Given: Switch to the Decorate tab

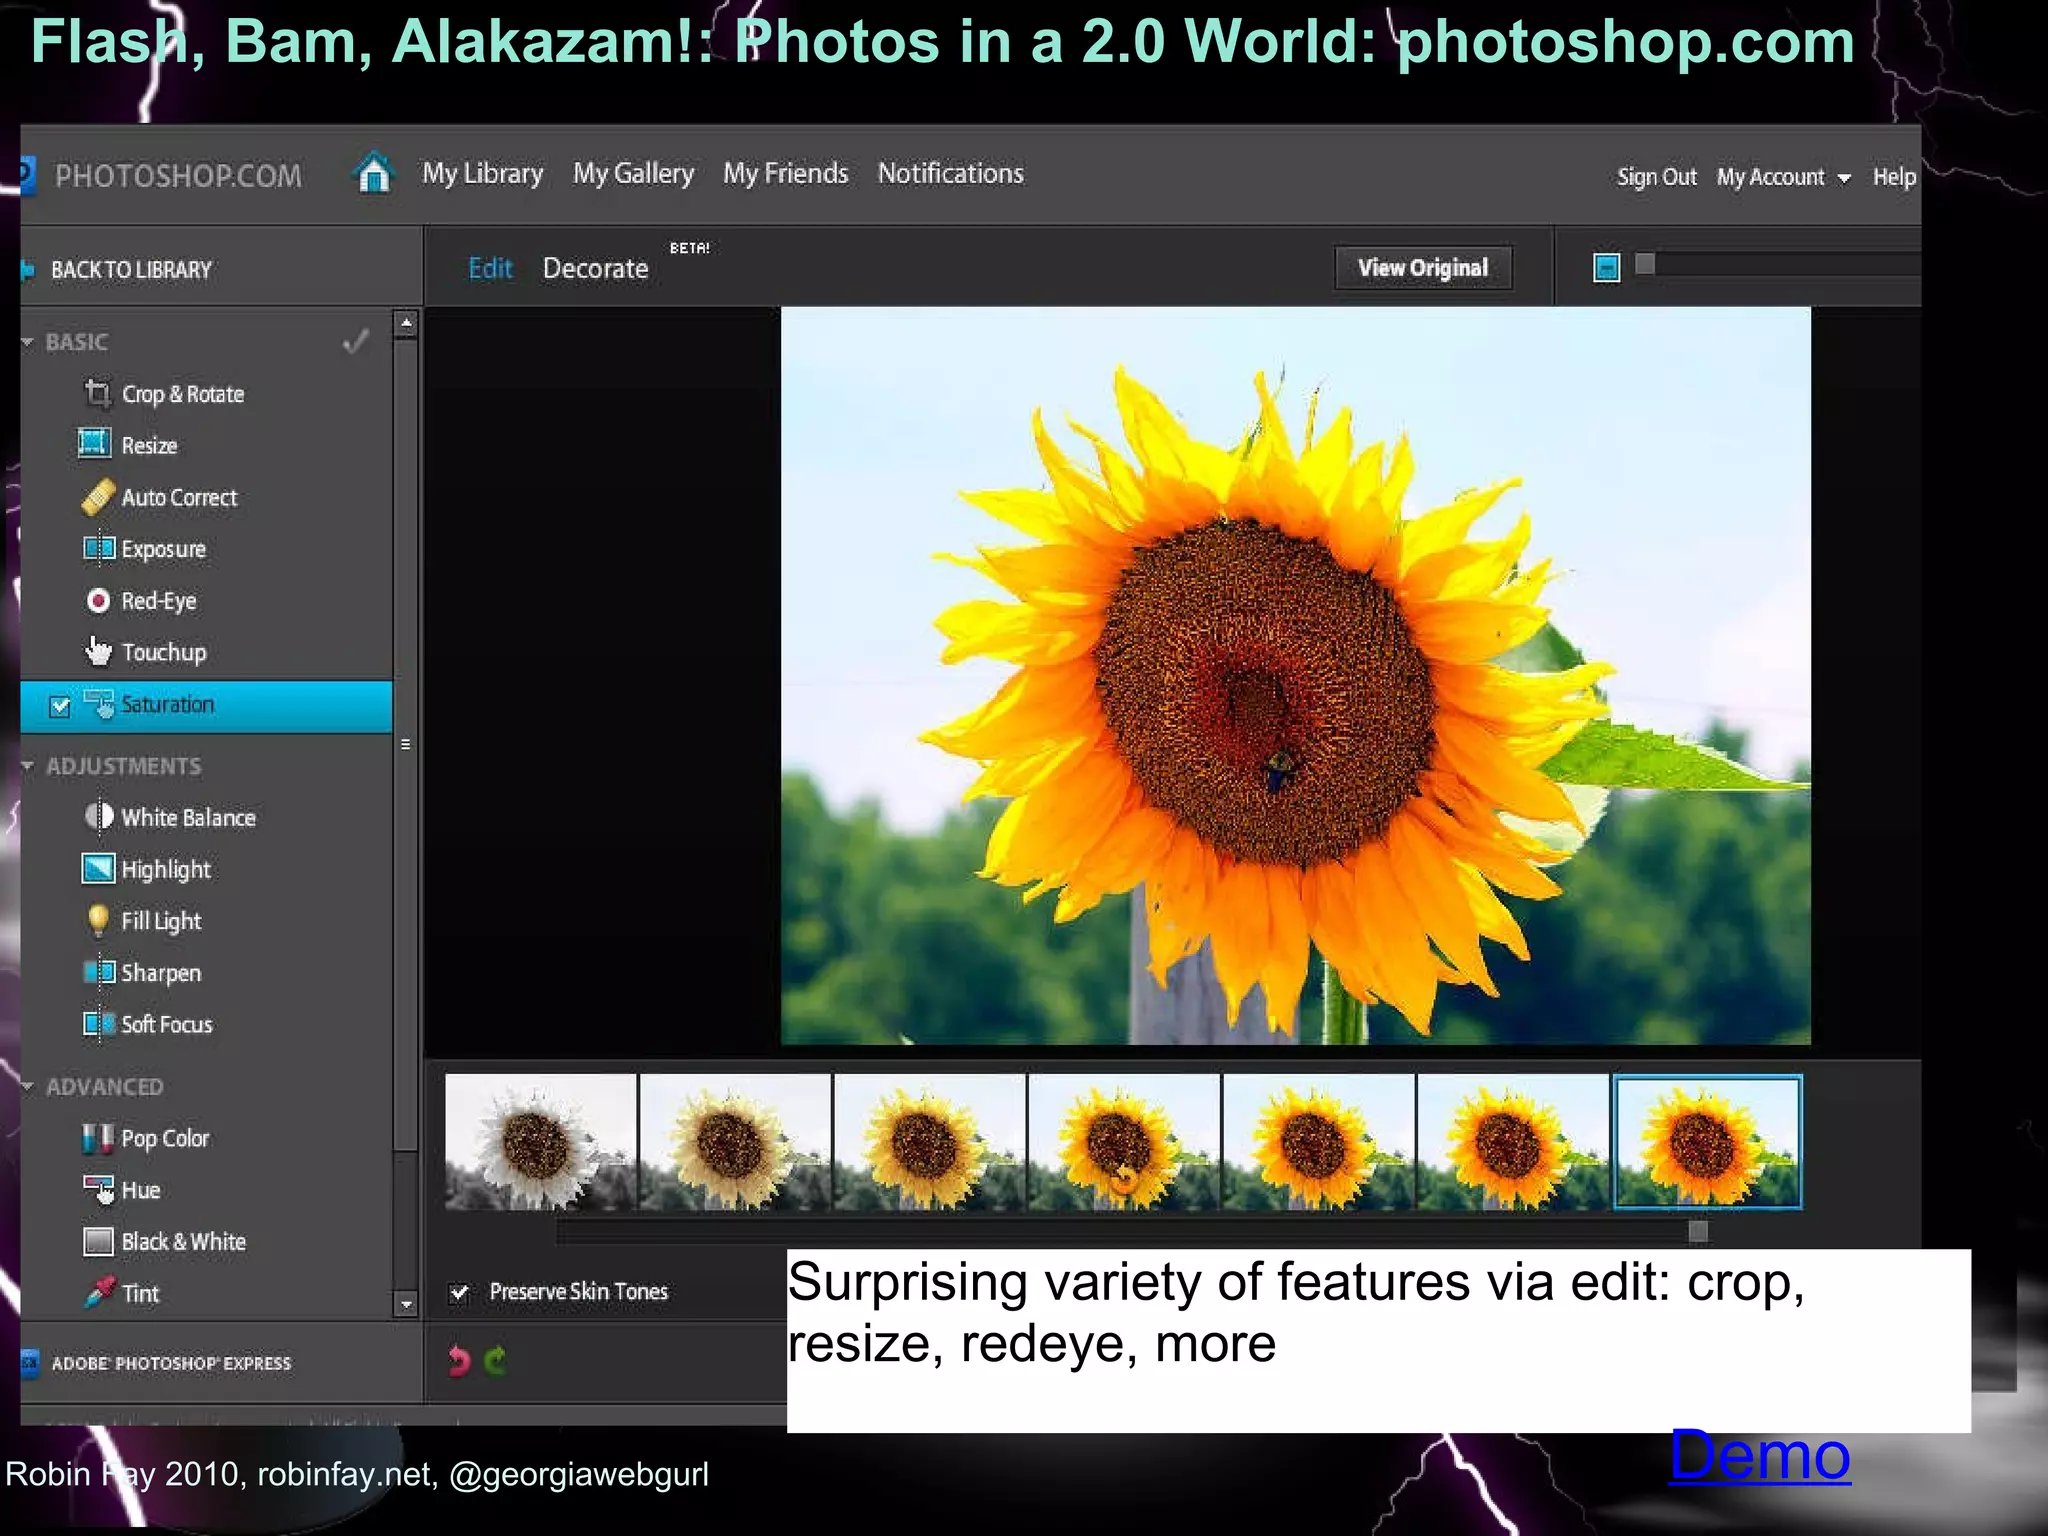Looking at the screenshot, I should pos(595,268).
